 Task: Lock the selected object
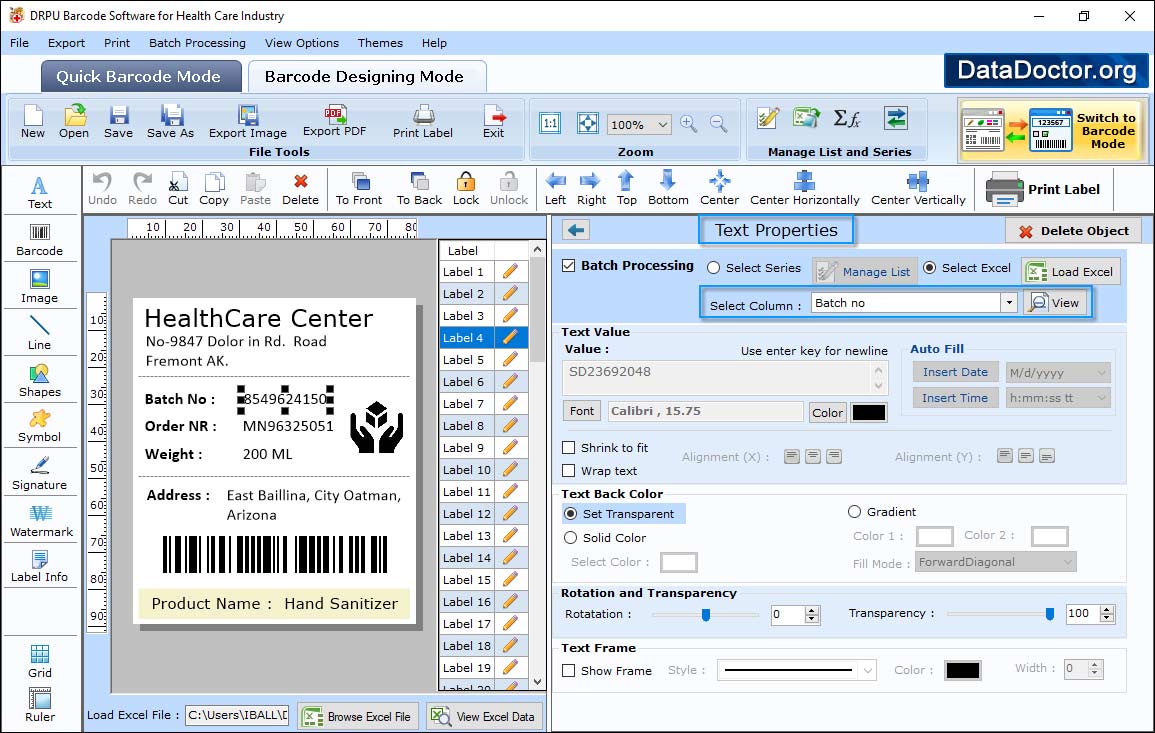point(466,189)
